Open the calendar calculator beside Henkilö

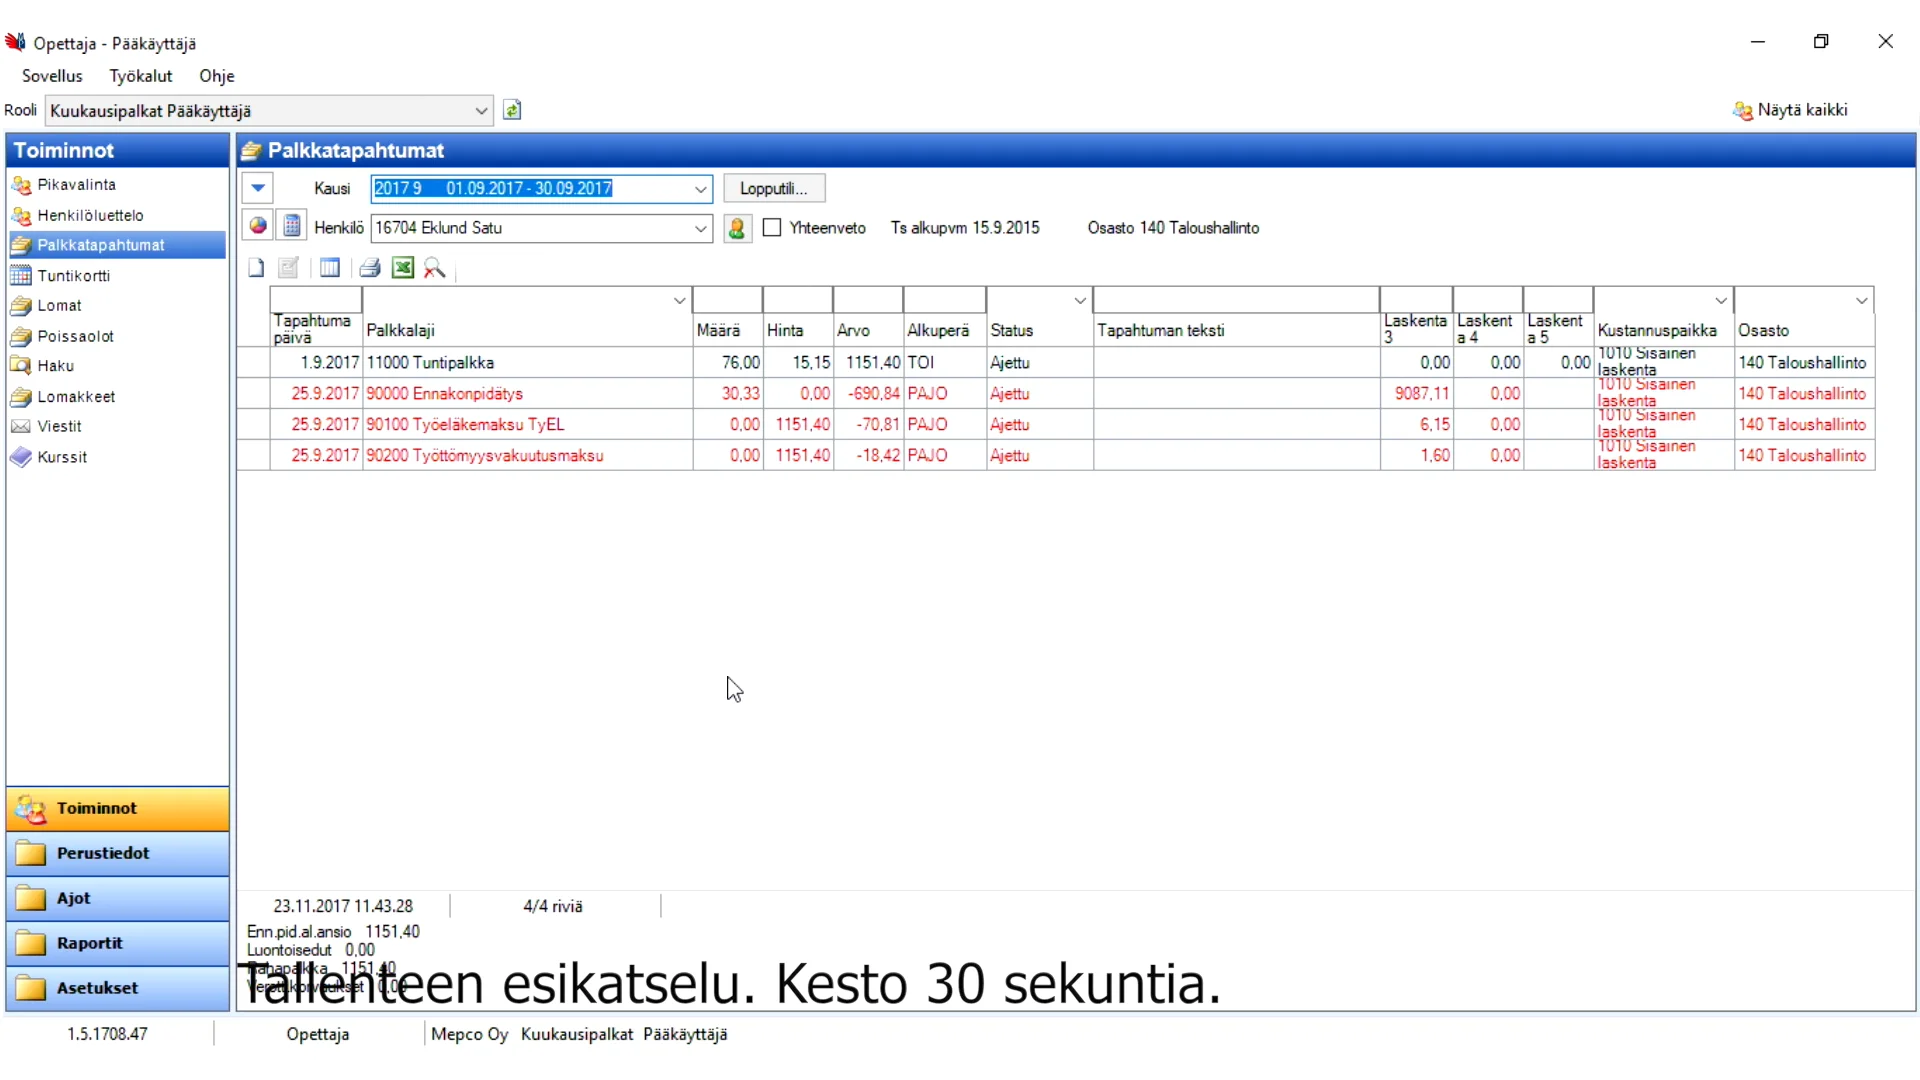[291, 225]
